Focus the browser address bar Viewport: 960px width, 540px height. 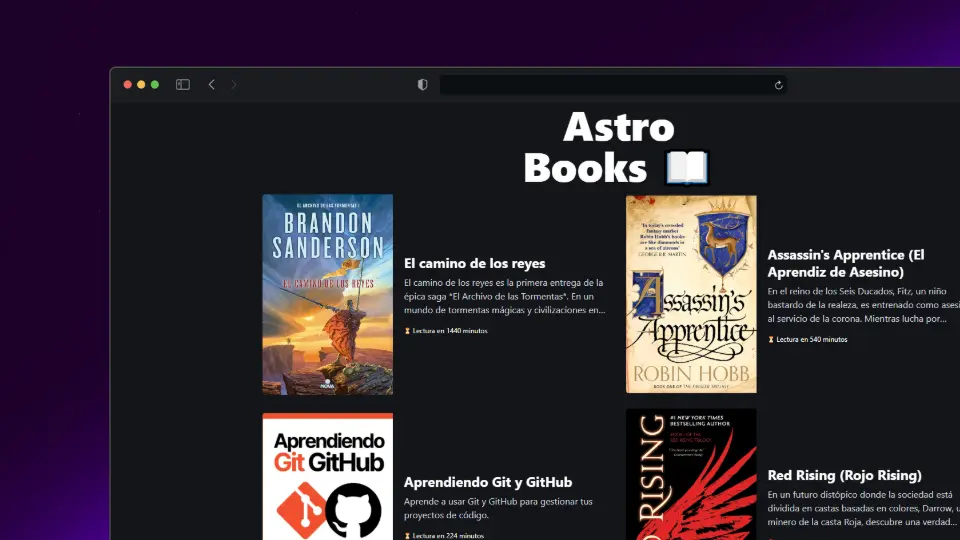613,84
